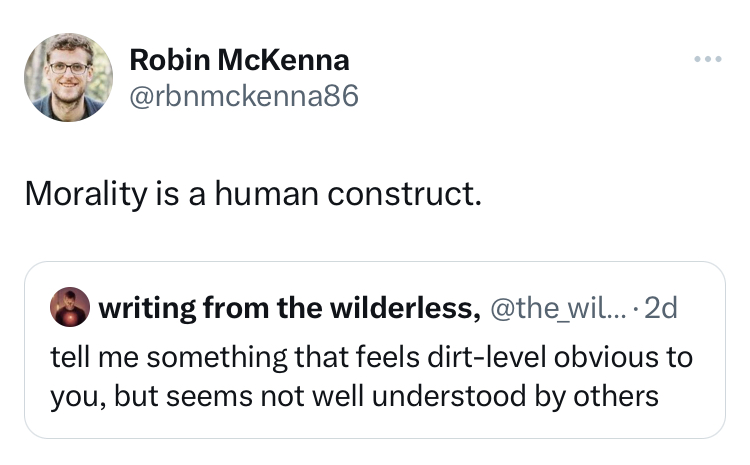This screenshot has height=465, width=750.
Task: Select the "Morality is a human construct." tweet text
Action: (x=253, y=192)
